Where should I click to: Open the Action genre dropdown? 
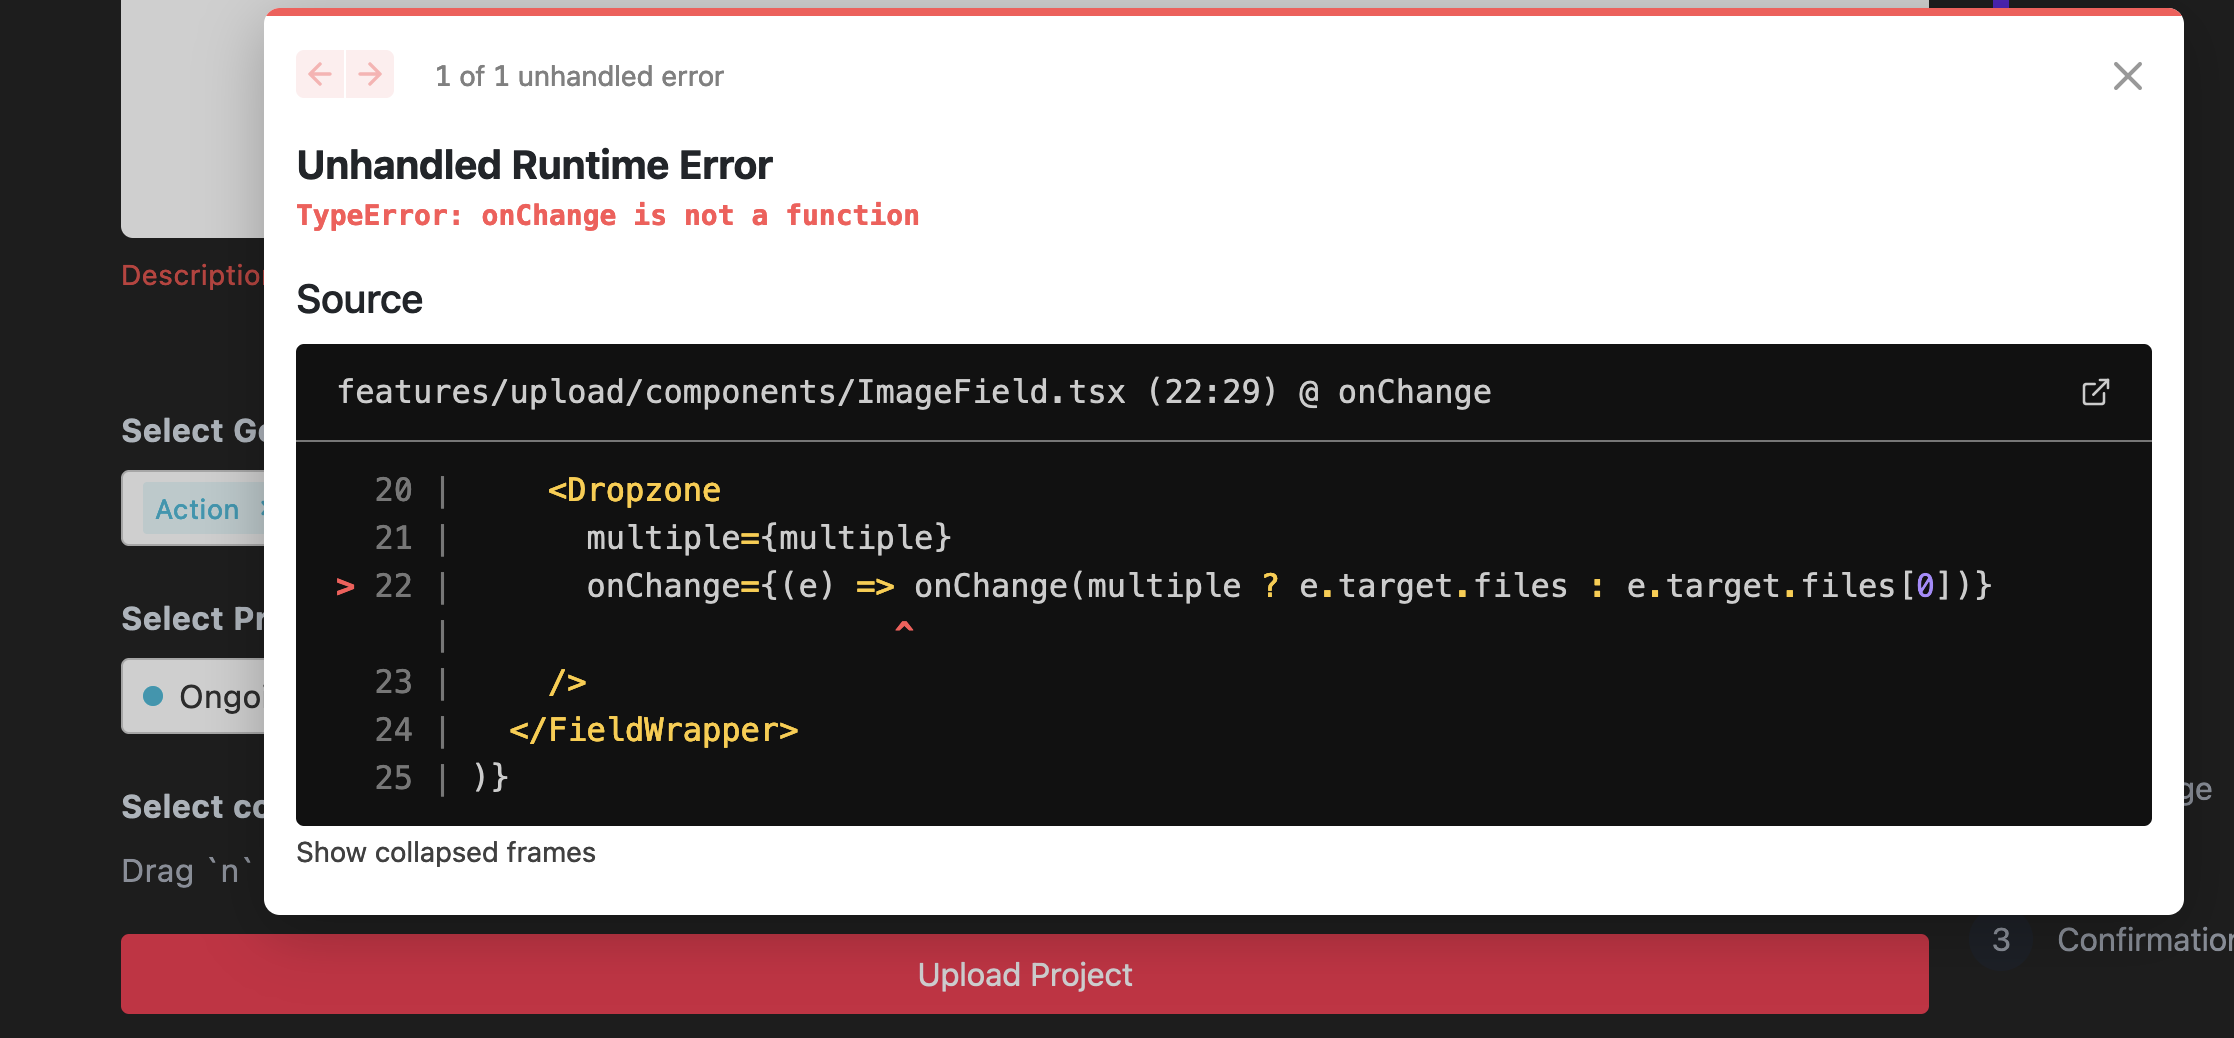197,509
